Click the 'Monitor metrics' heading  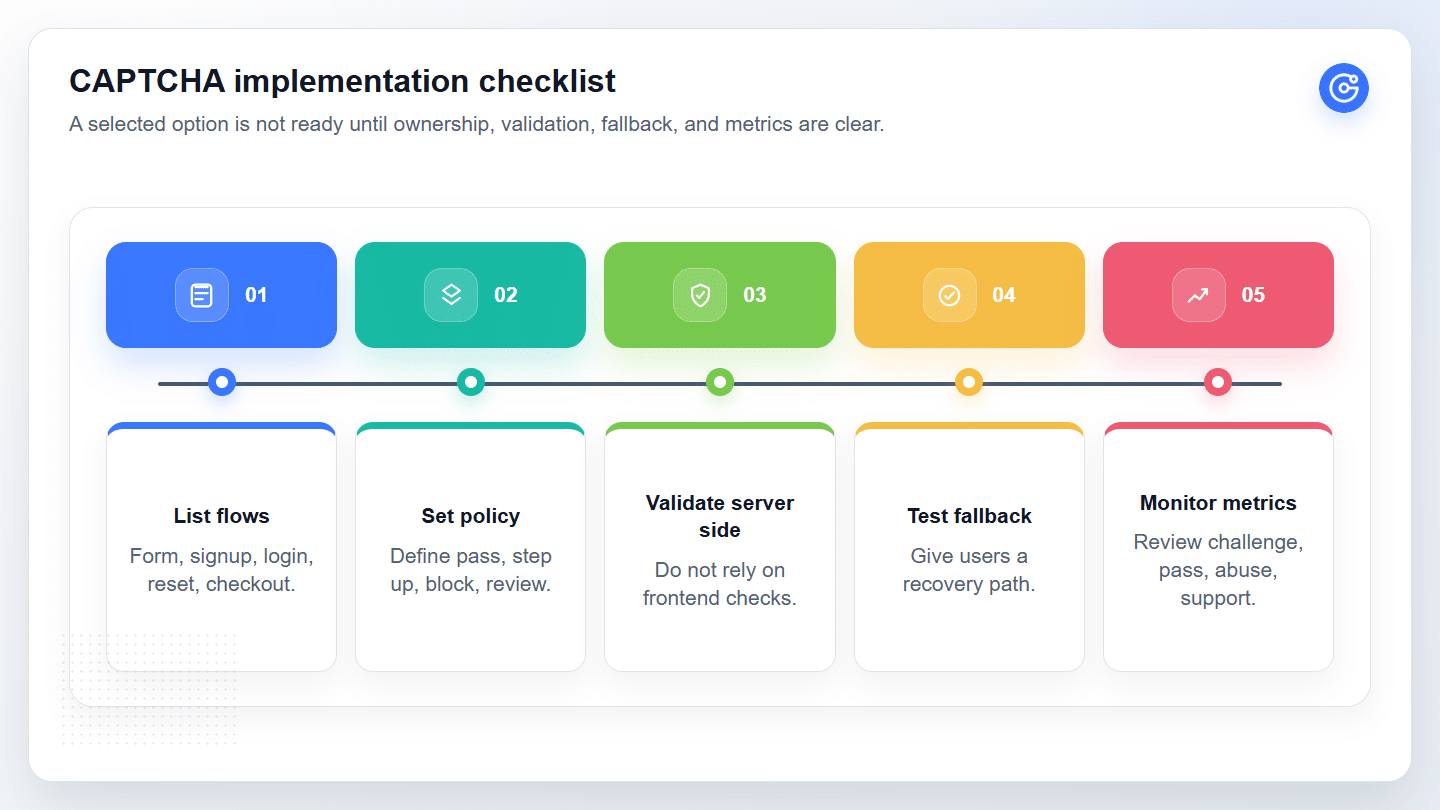[x=1218, y=503]
